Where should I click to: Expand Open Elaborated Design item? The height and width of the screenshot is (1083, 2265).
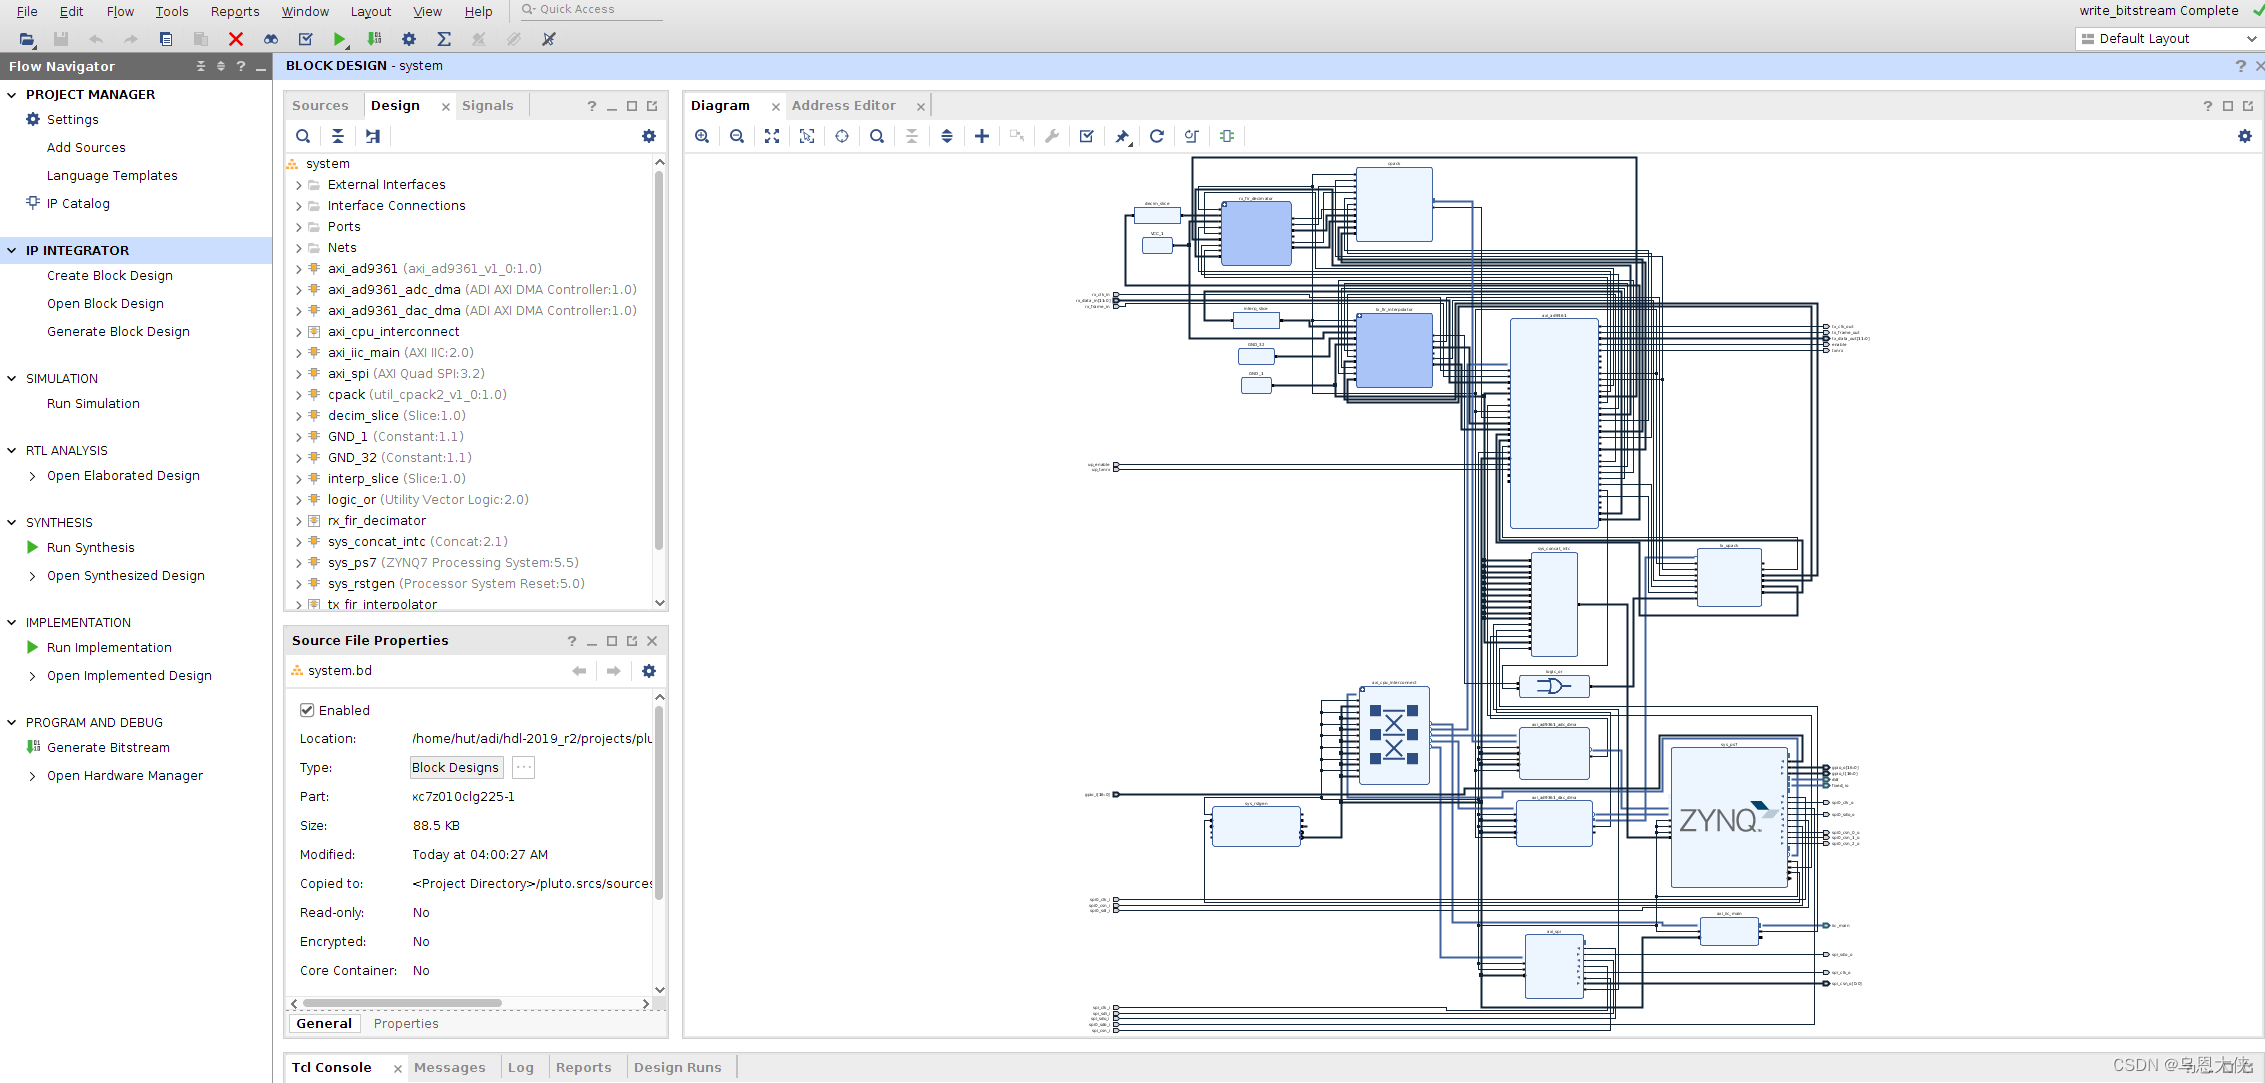(33, 476)
